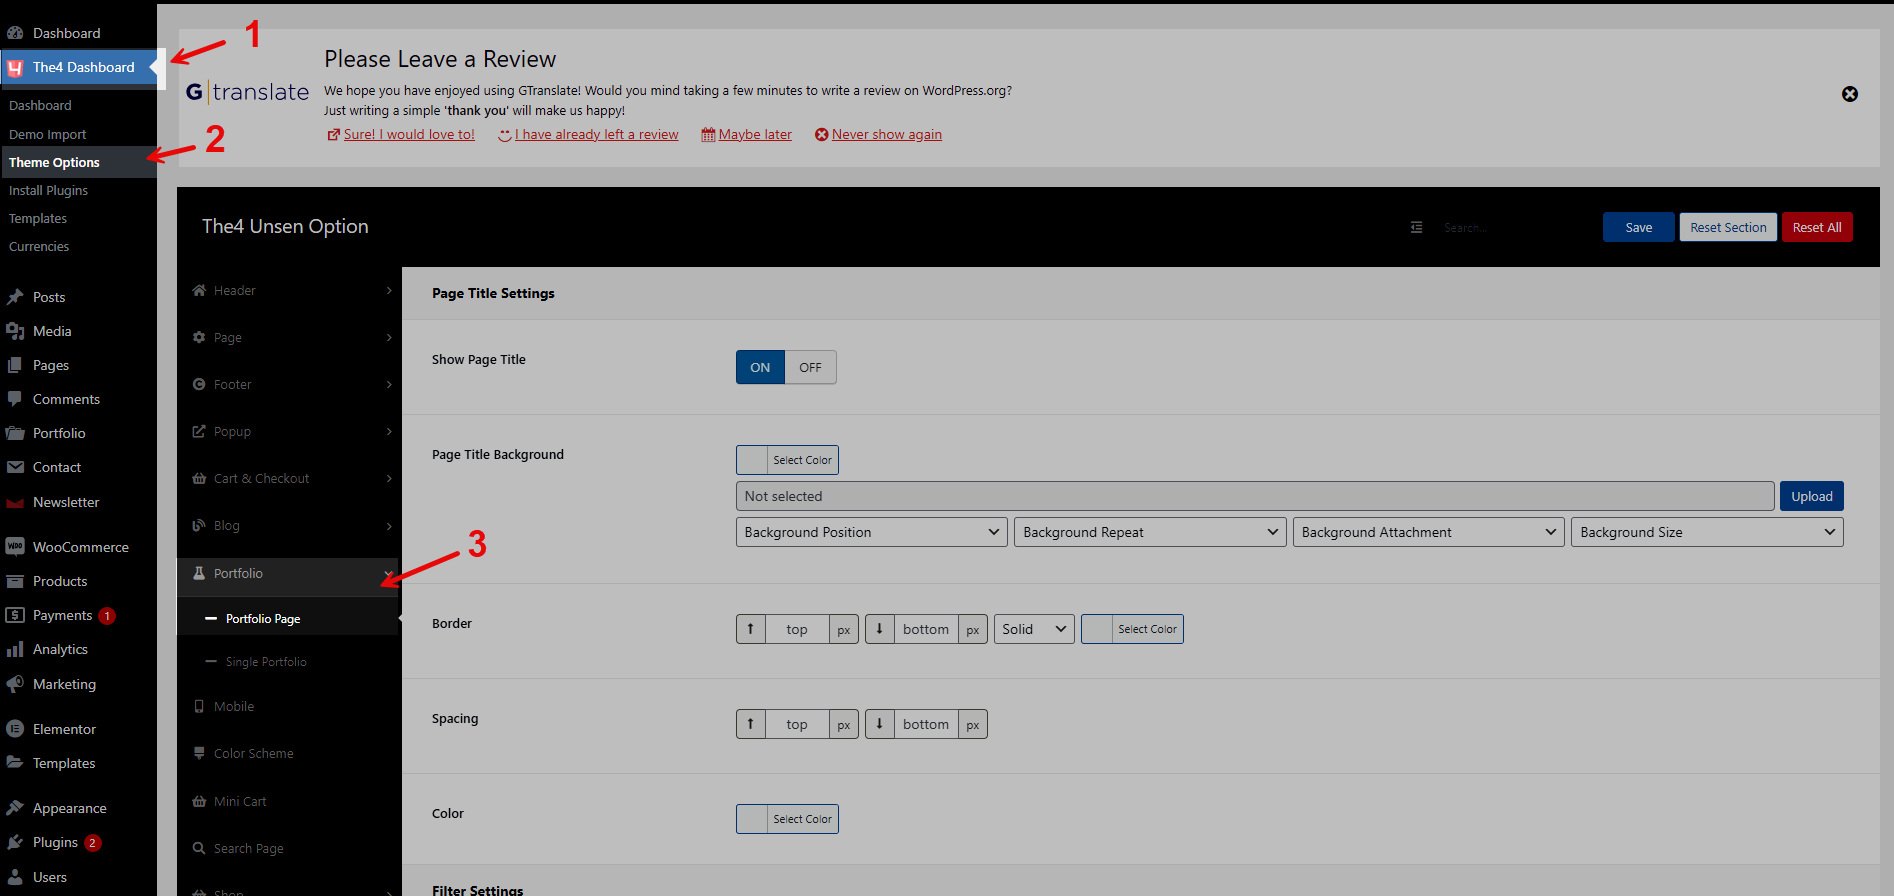Open Background Attachment dropdown
This screenshot has height=896, width=1894.
(1428, 532)
